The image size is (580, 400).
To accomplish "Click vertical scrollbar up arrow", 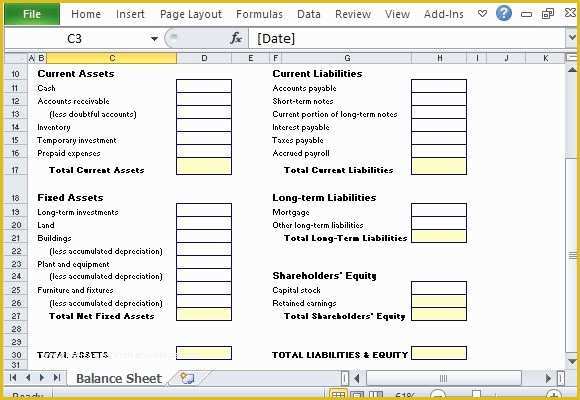I will point(572,69).
